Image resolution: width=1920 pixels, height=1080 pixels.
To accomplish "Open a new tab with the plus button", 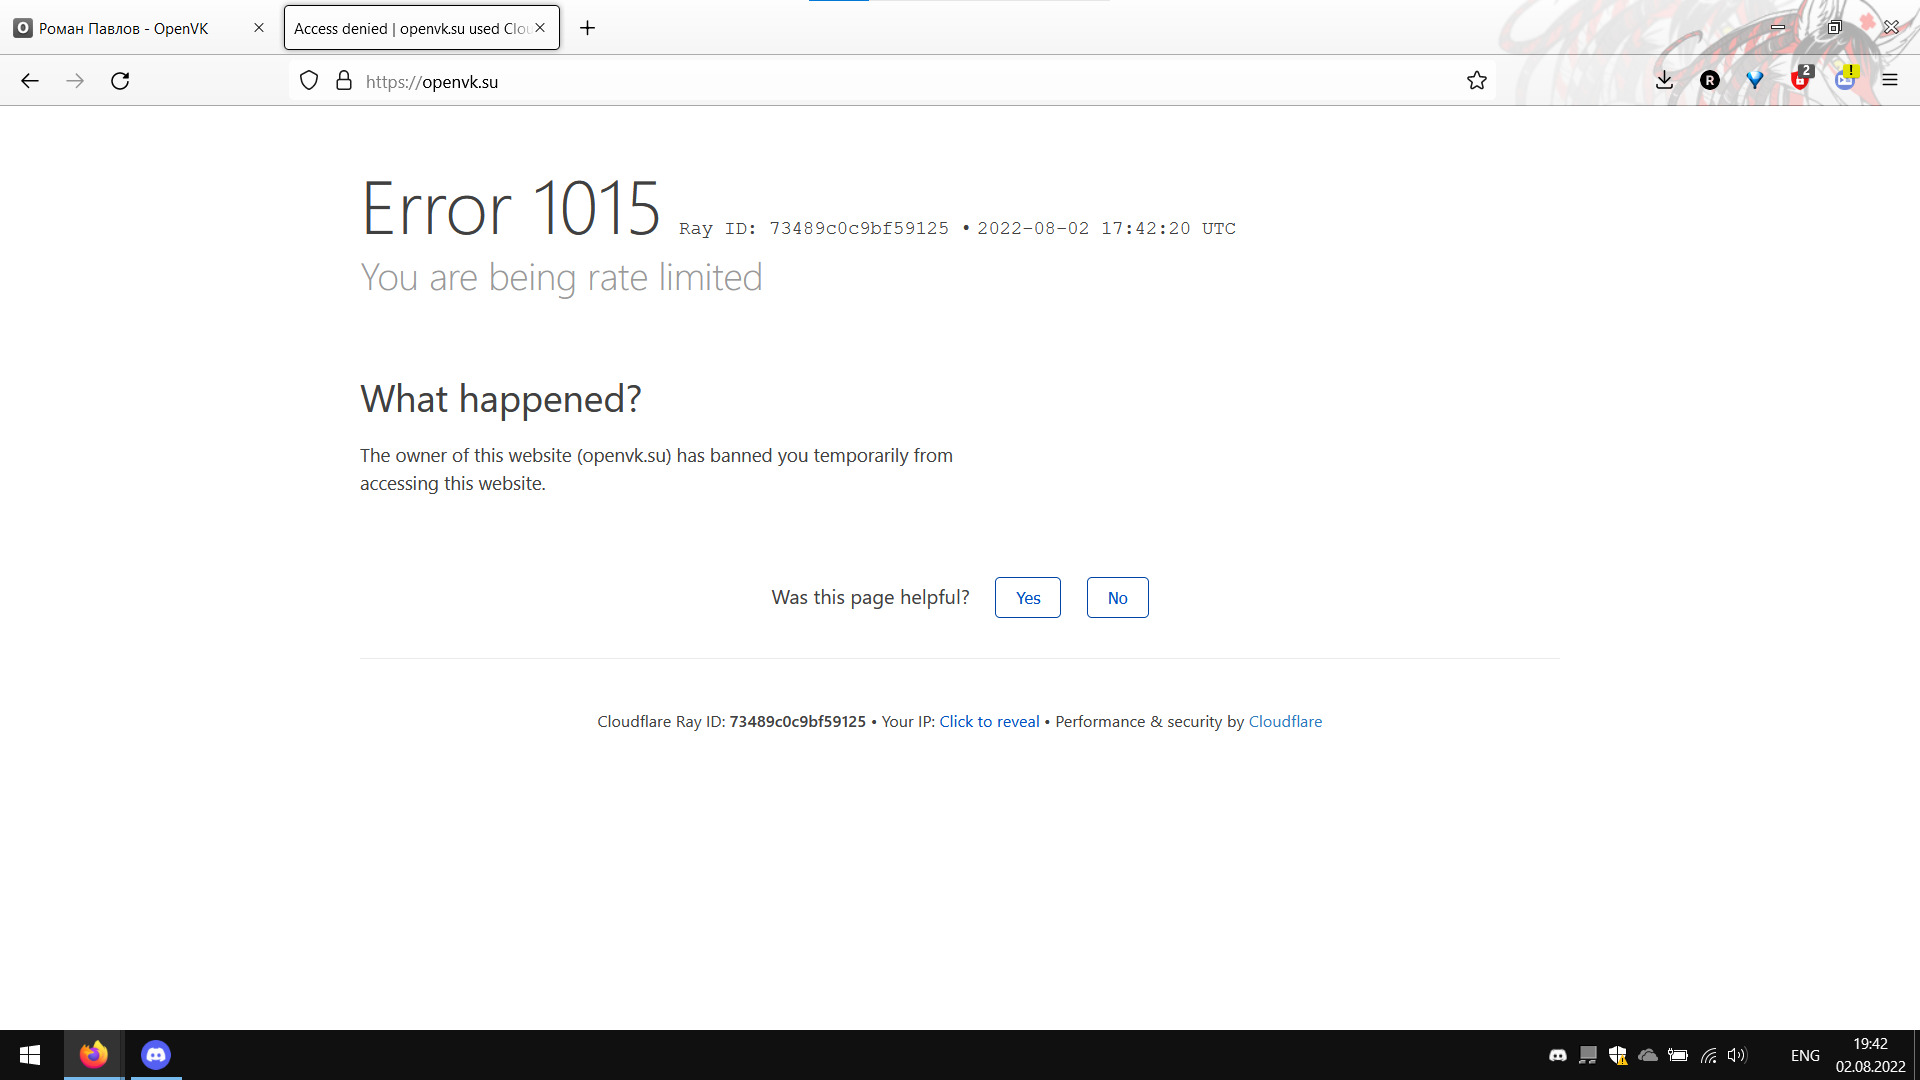I will [588, 28].
